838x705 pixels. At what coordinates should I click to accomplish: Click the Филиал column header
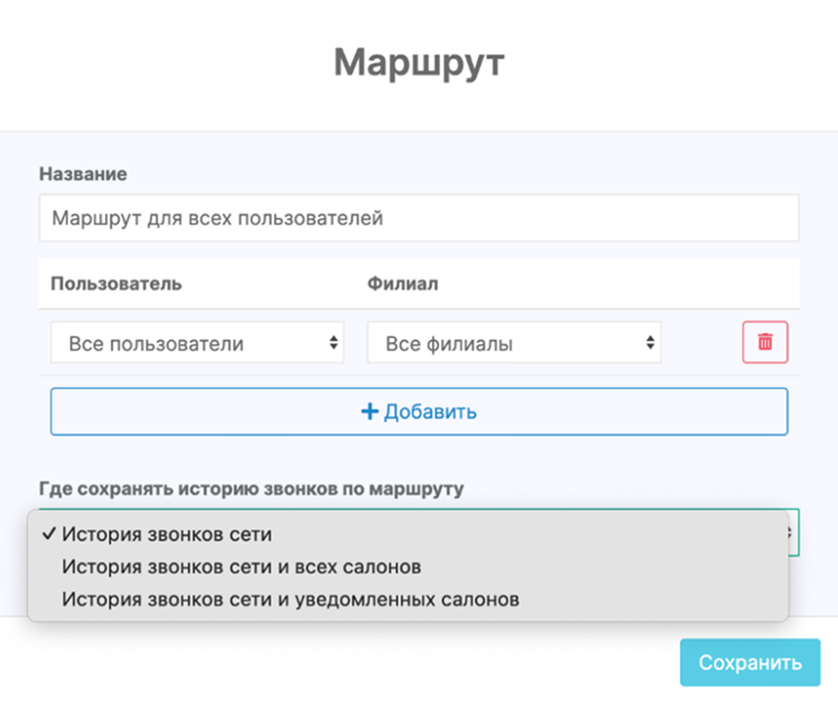coord(402,283)
